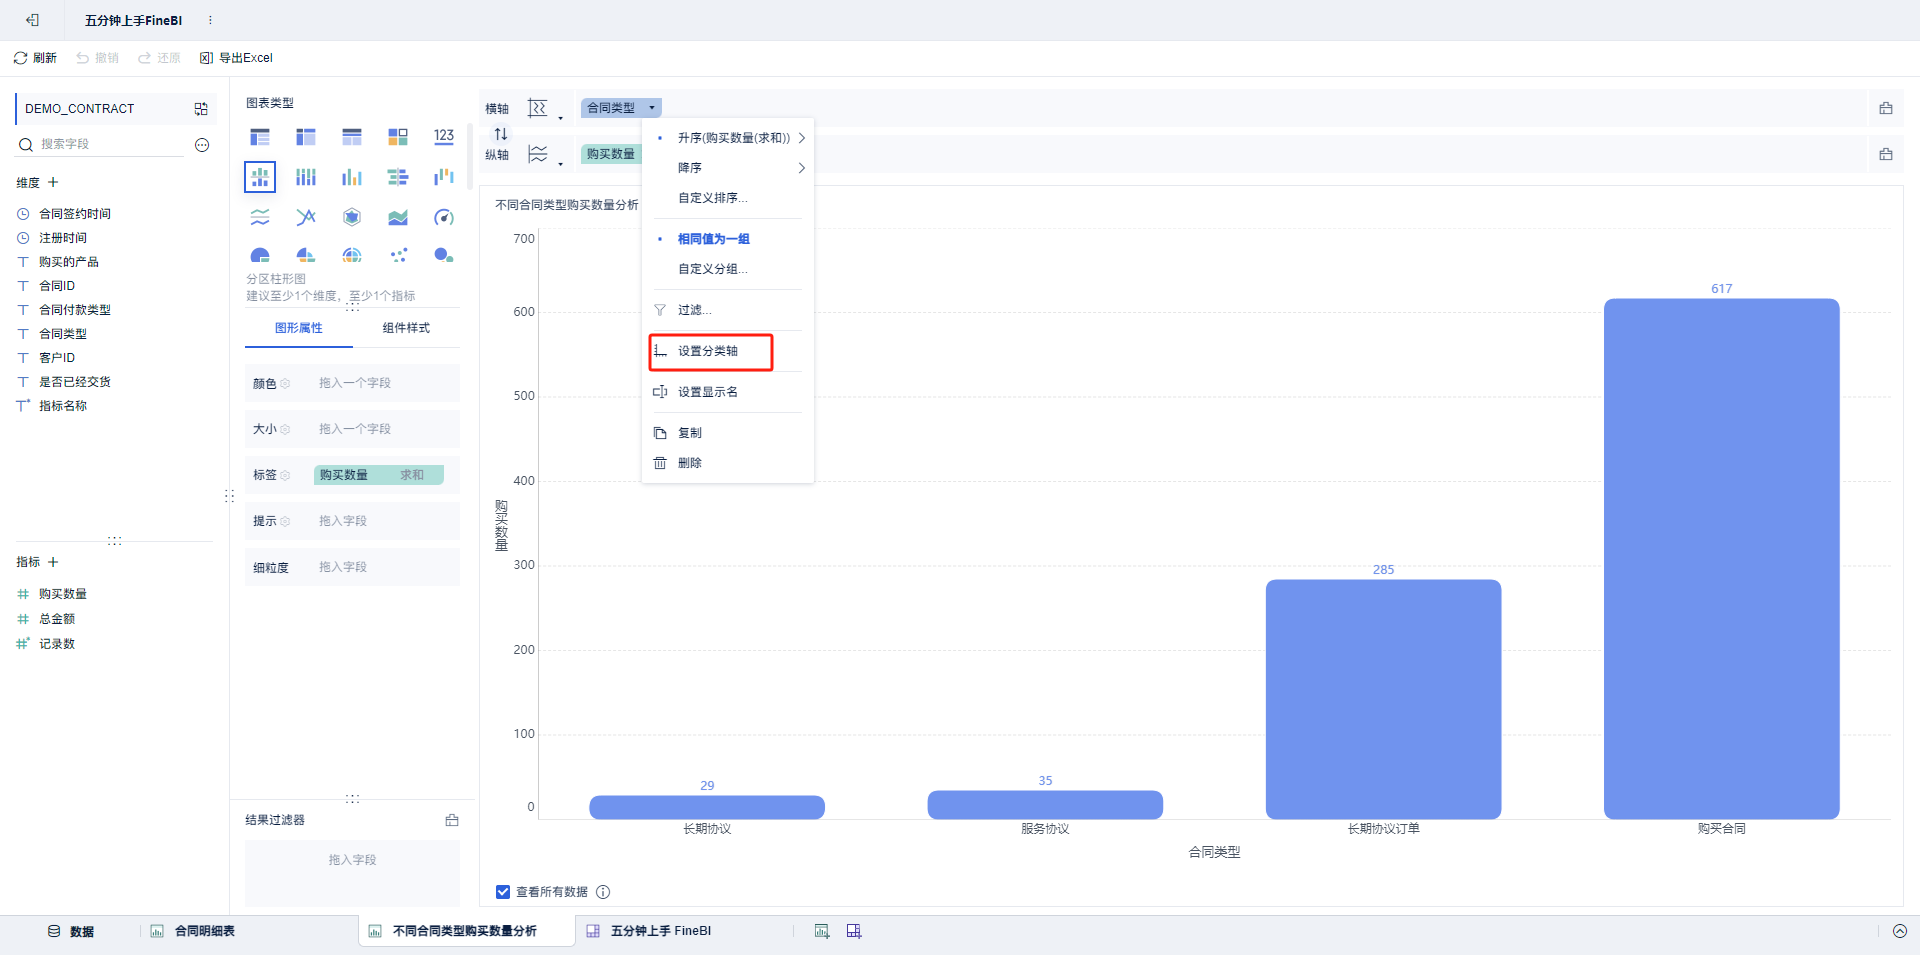Open the 颜色 settings gear icon
Screen dimensions: 1920x955
(x=285, y=384)
